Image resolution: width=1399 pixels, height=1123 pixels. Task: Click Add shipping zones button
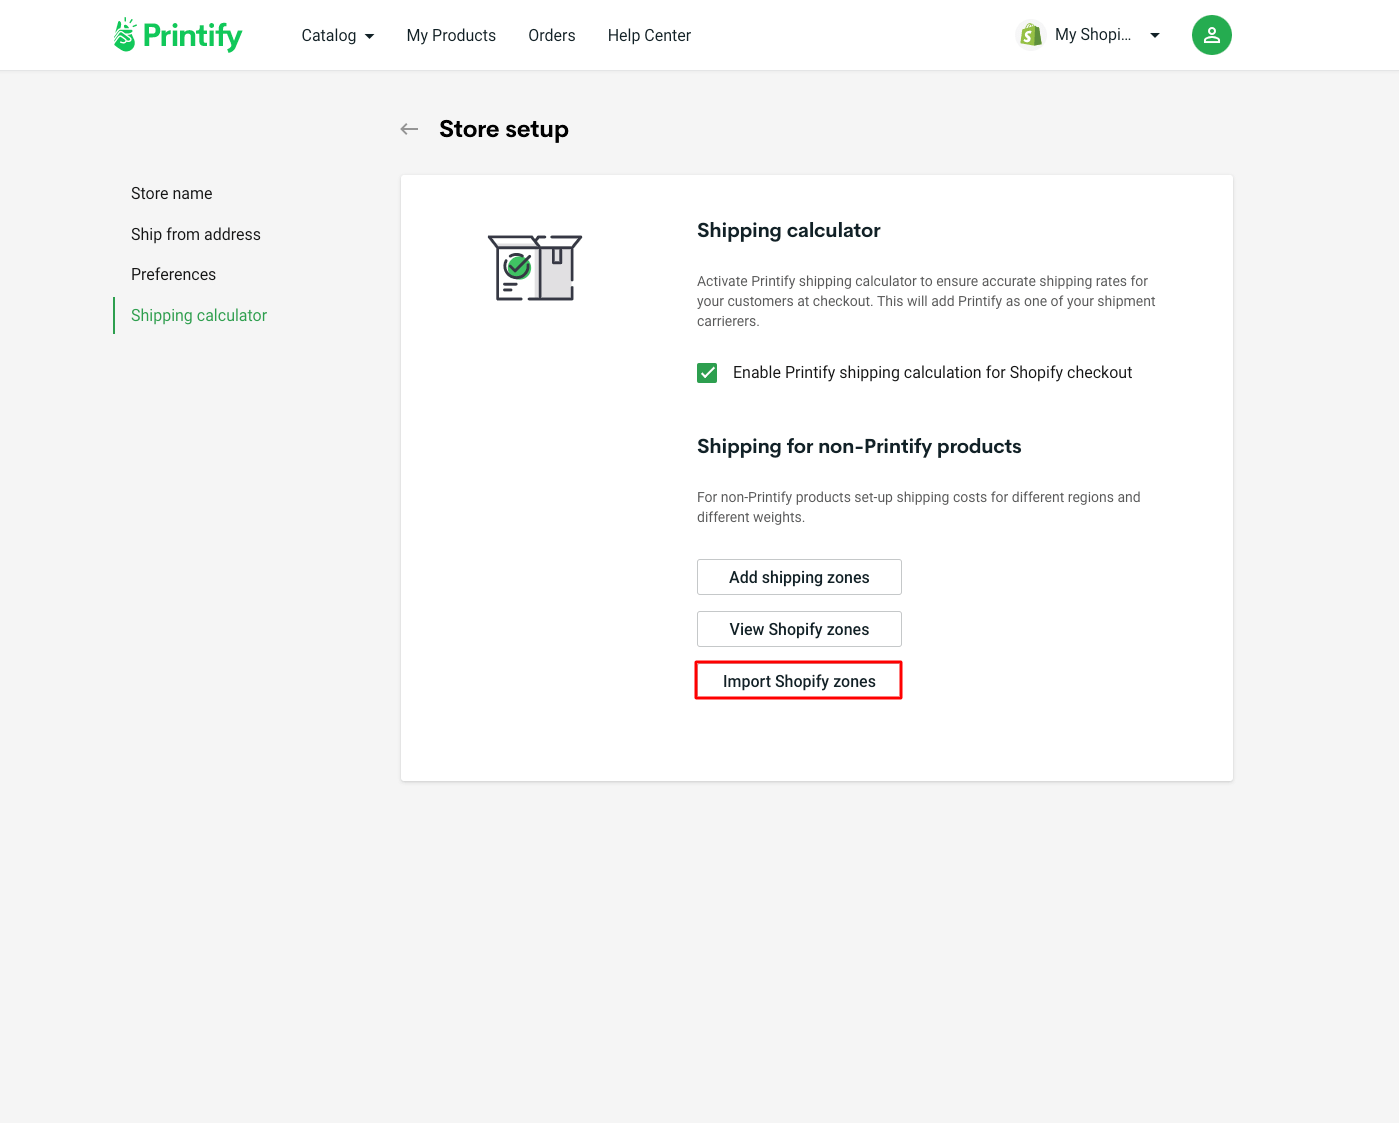pyautogui.click(x=799, y=577)
